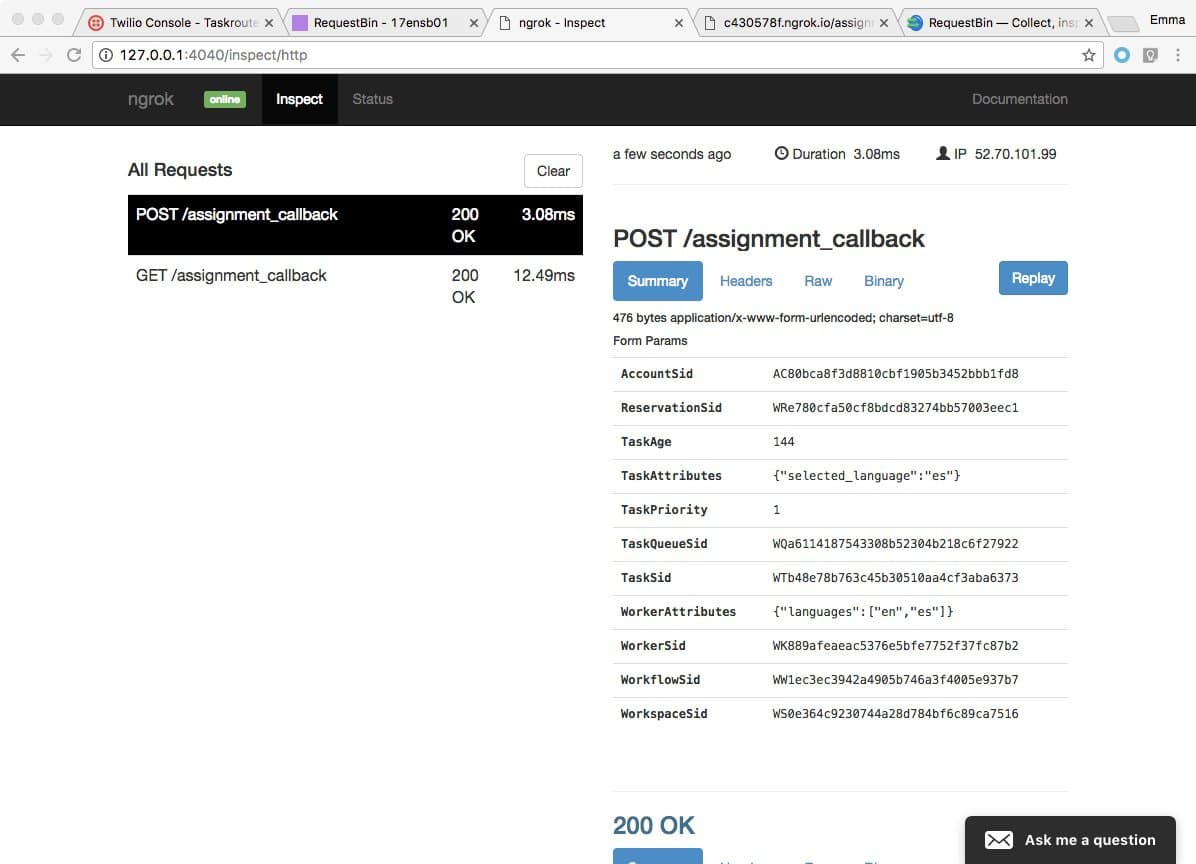Image resolution: width=1196 pixels, height=864 pixels.
Task: Open the browser back history arrow
Action: click(18, 56)
